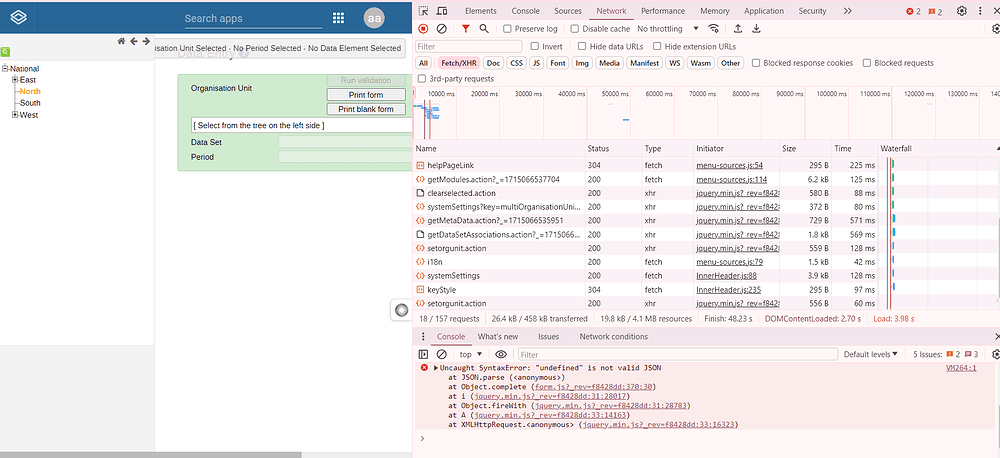Check Hide data URLs
The width and height of the screenshot is (1000, 458).
582,47
